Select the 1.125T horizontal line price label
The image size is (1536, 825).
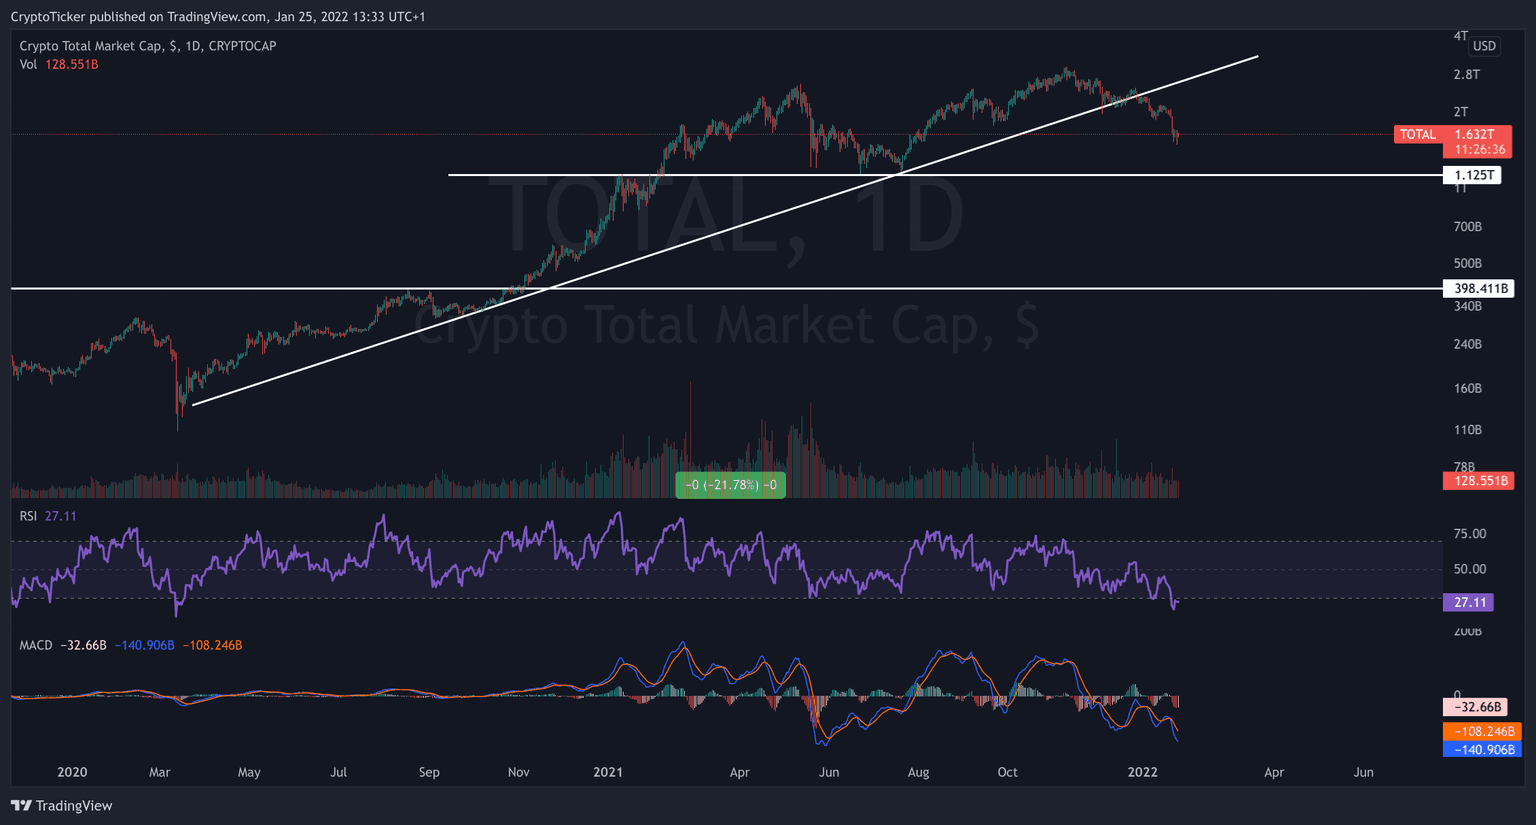point(1473,175)
